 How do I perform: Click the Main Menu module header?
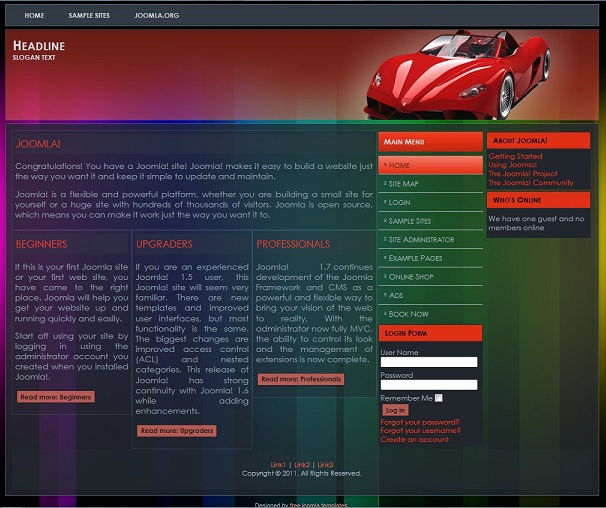[431, 142]
